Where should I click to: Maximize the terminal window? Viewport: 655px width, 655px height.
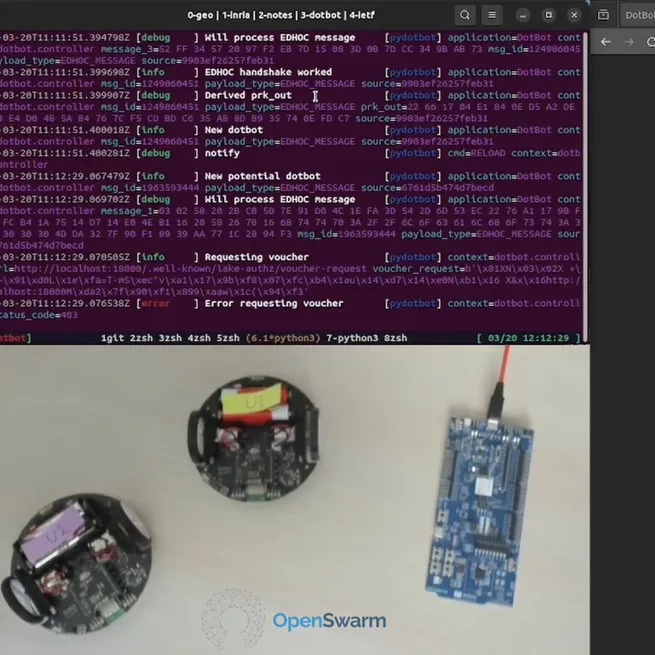coord(548,15)
